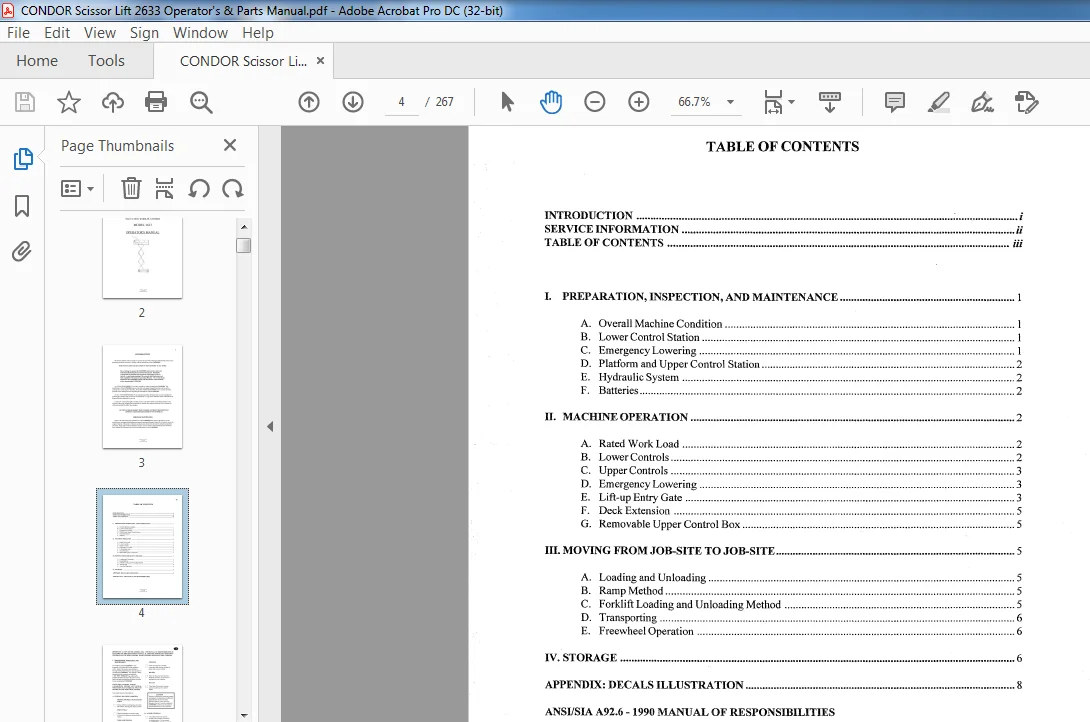Click the print pages icon in thumbnails panel
Image resolution: width=1090 pixels, height=722 pixels.
click(x=164, y=188)
